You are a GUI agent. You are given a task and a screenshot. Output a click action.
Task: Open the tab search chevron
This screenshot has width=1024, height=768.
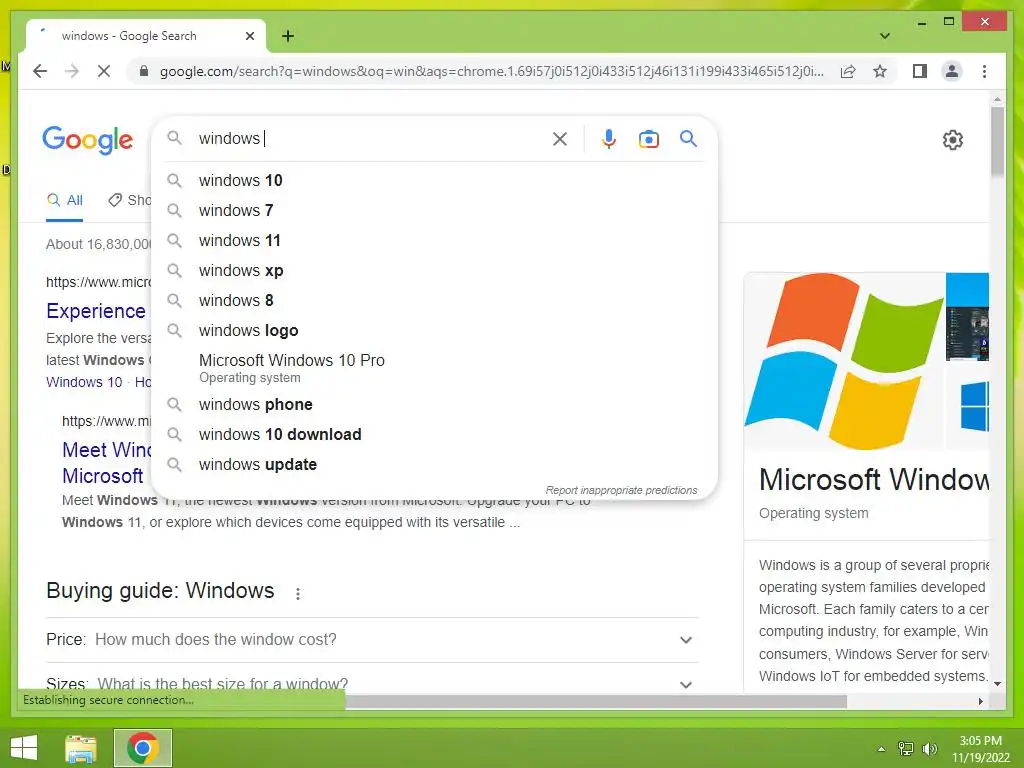pos(885,36)
